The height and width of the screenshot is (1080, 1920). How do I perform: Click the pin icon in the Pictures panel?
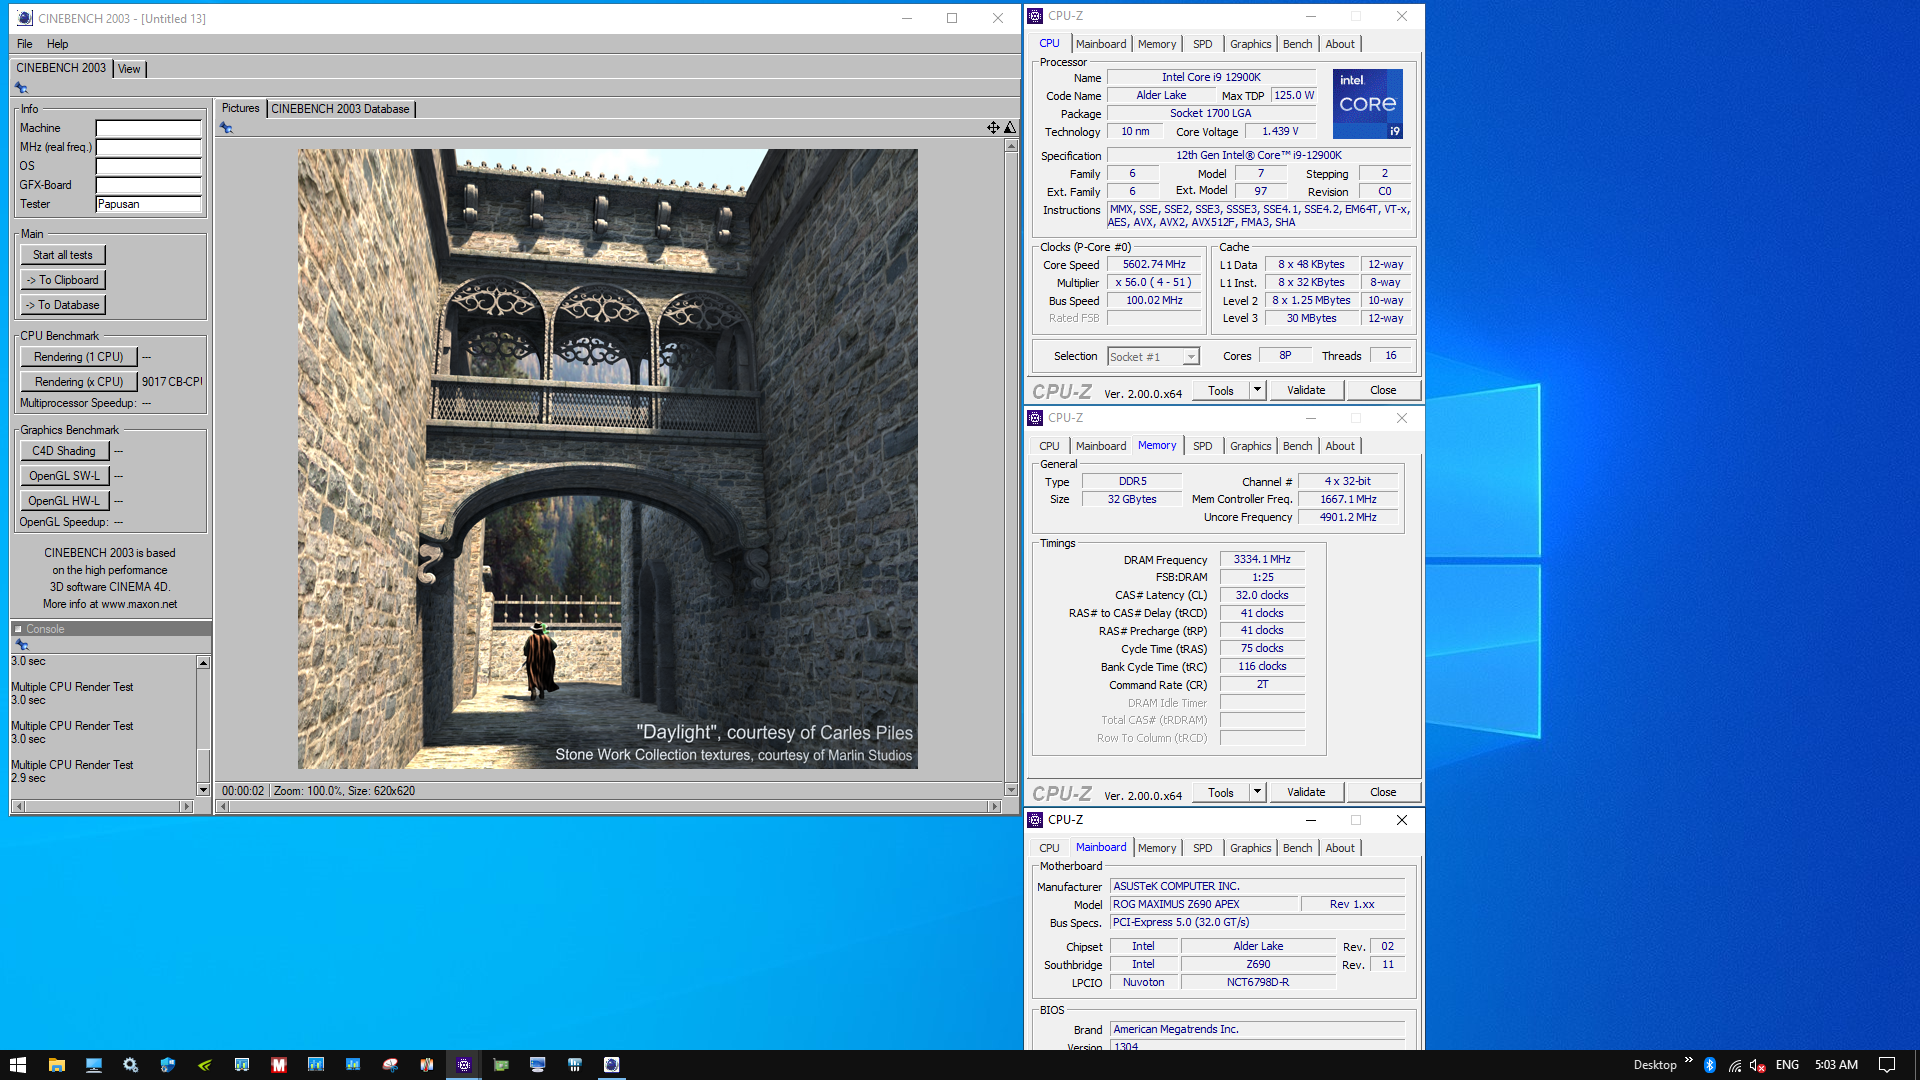[x=227, y=128]
